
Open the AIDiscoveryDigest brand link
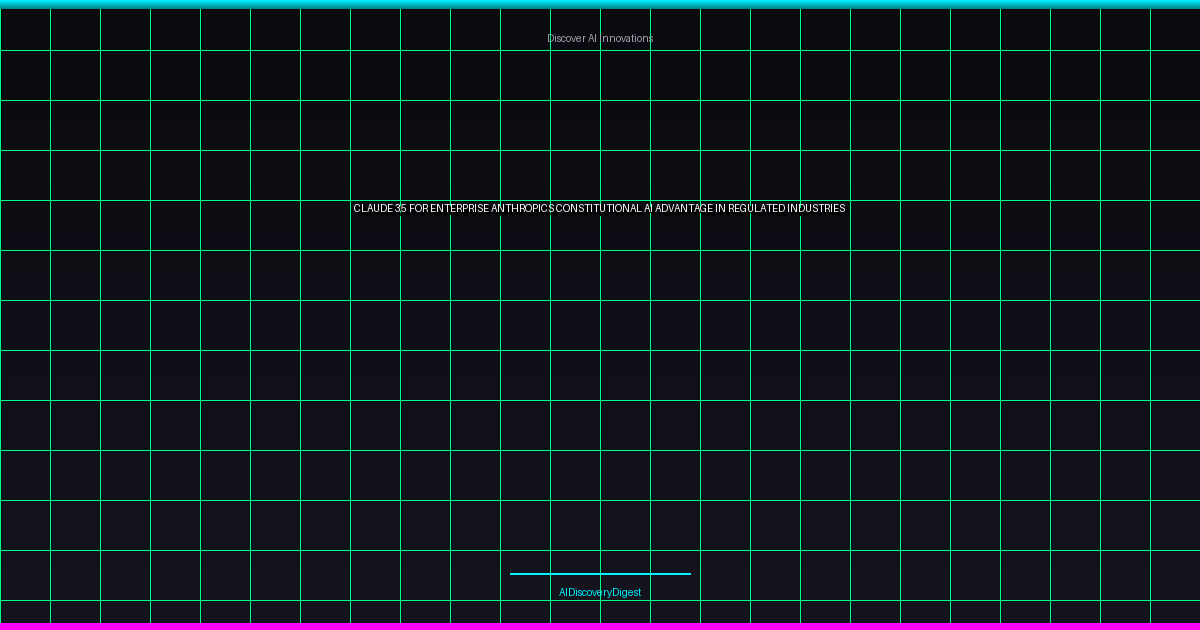(600, 592)
